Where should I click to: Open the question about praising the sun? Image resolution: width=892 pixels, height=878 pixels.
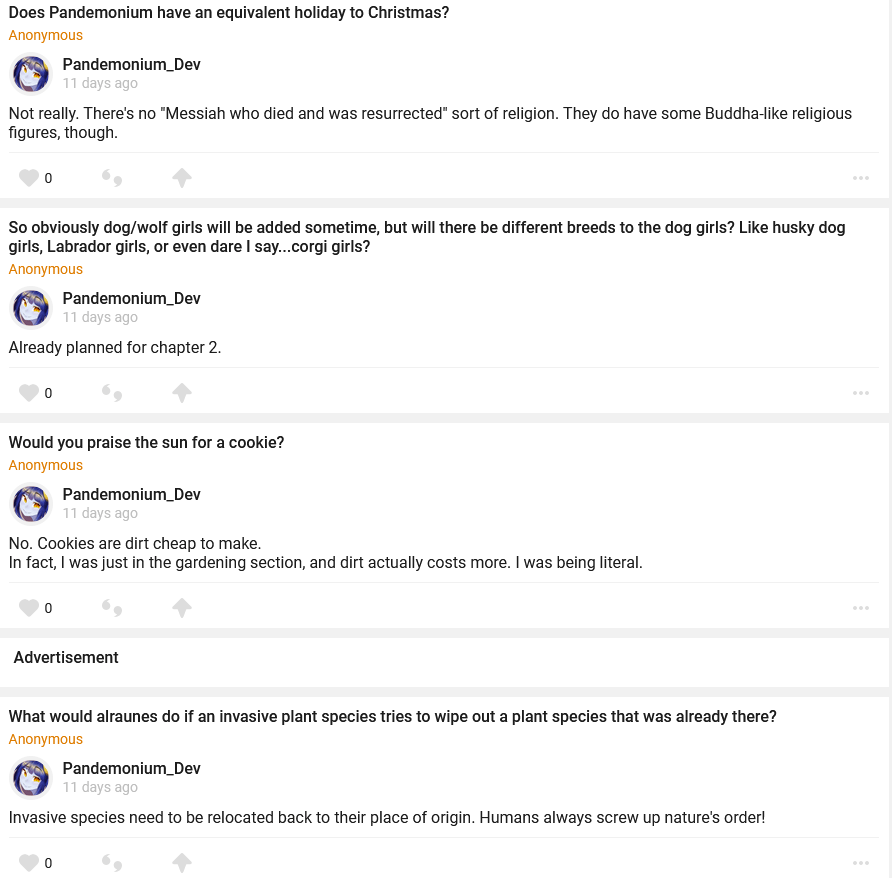click(146, 442)
